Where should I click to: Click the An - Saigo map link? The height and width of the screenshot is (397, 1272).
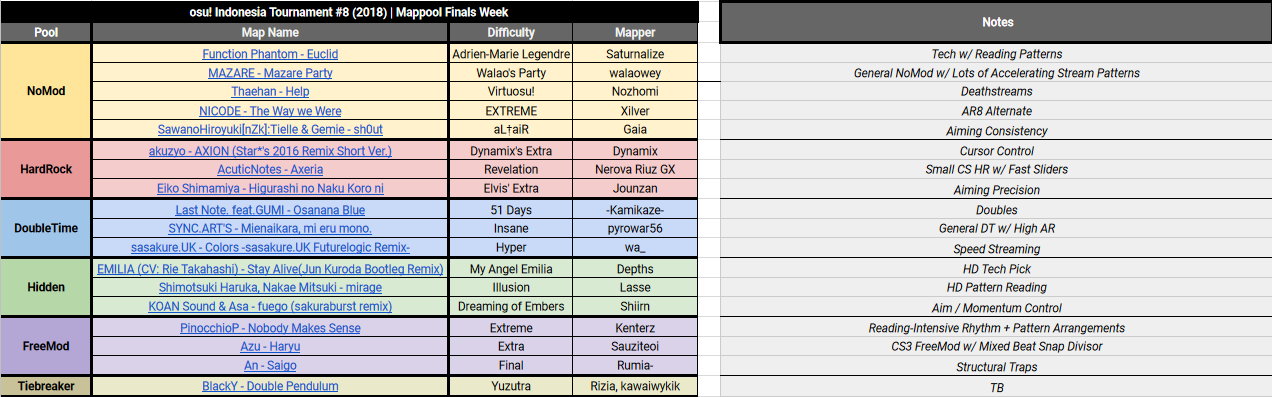(270, 366)
